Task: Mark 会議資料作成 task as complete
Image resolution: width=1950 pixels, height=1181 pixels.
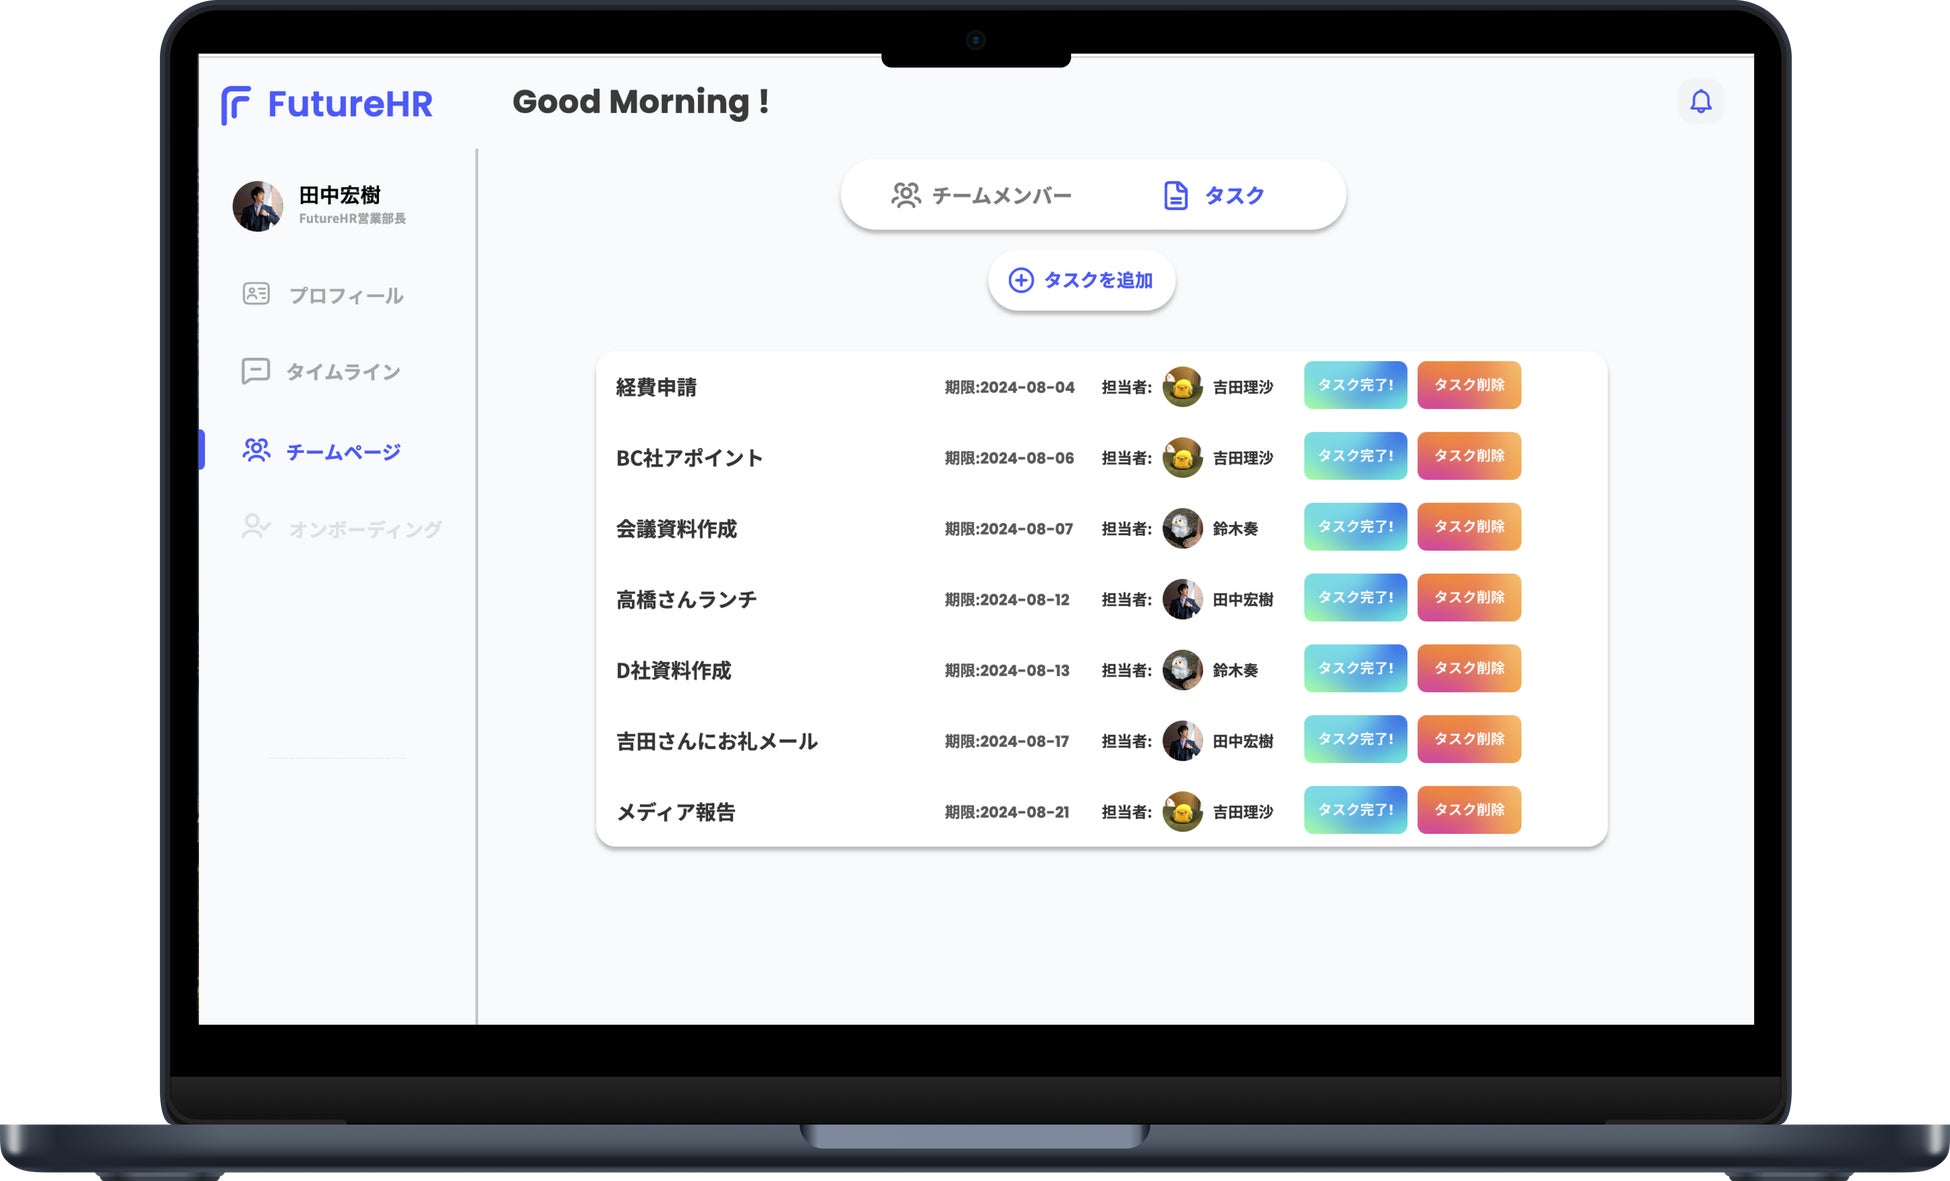Action: pyautogui.click(x=1354, y=527)
